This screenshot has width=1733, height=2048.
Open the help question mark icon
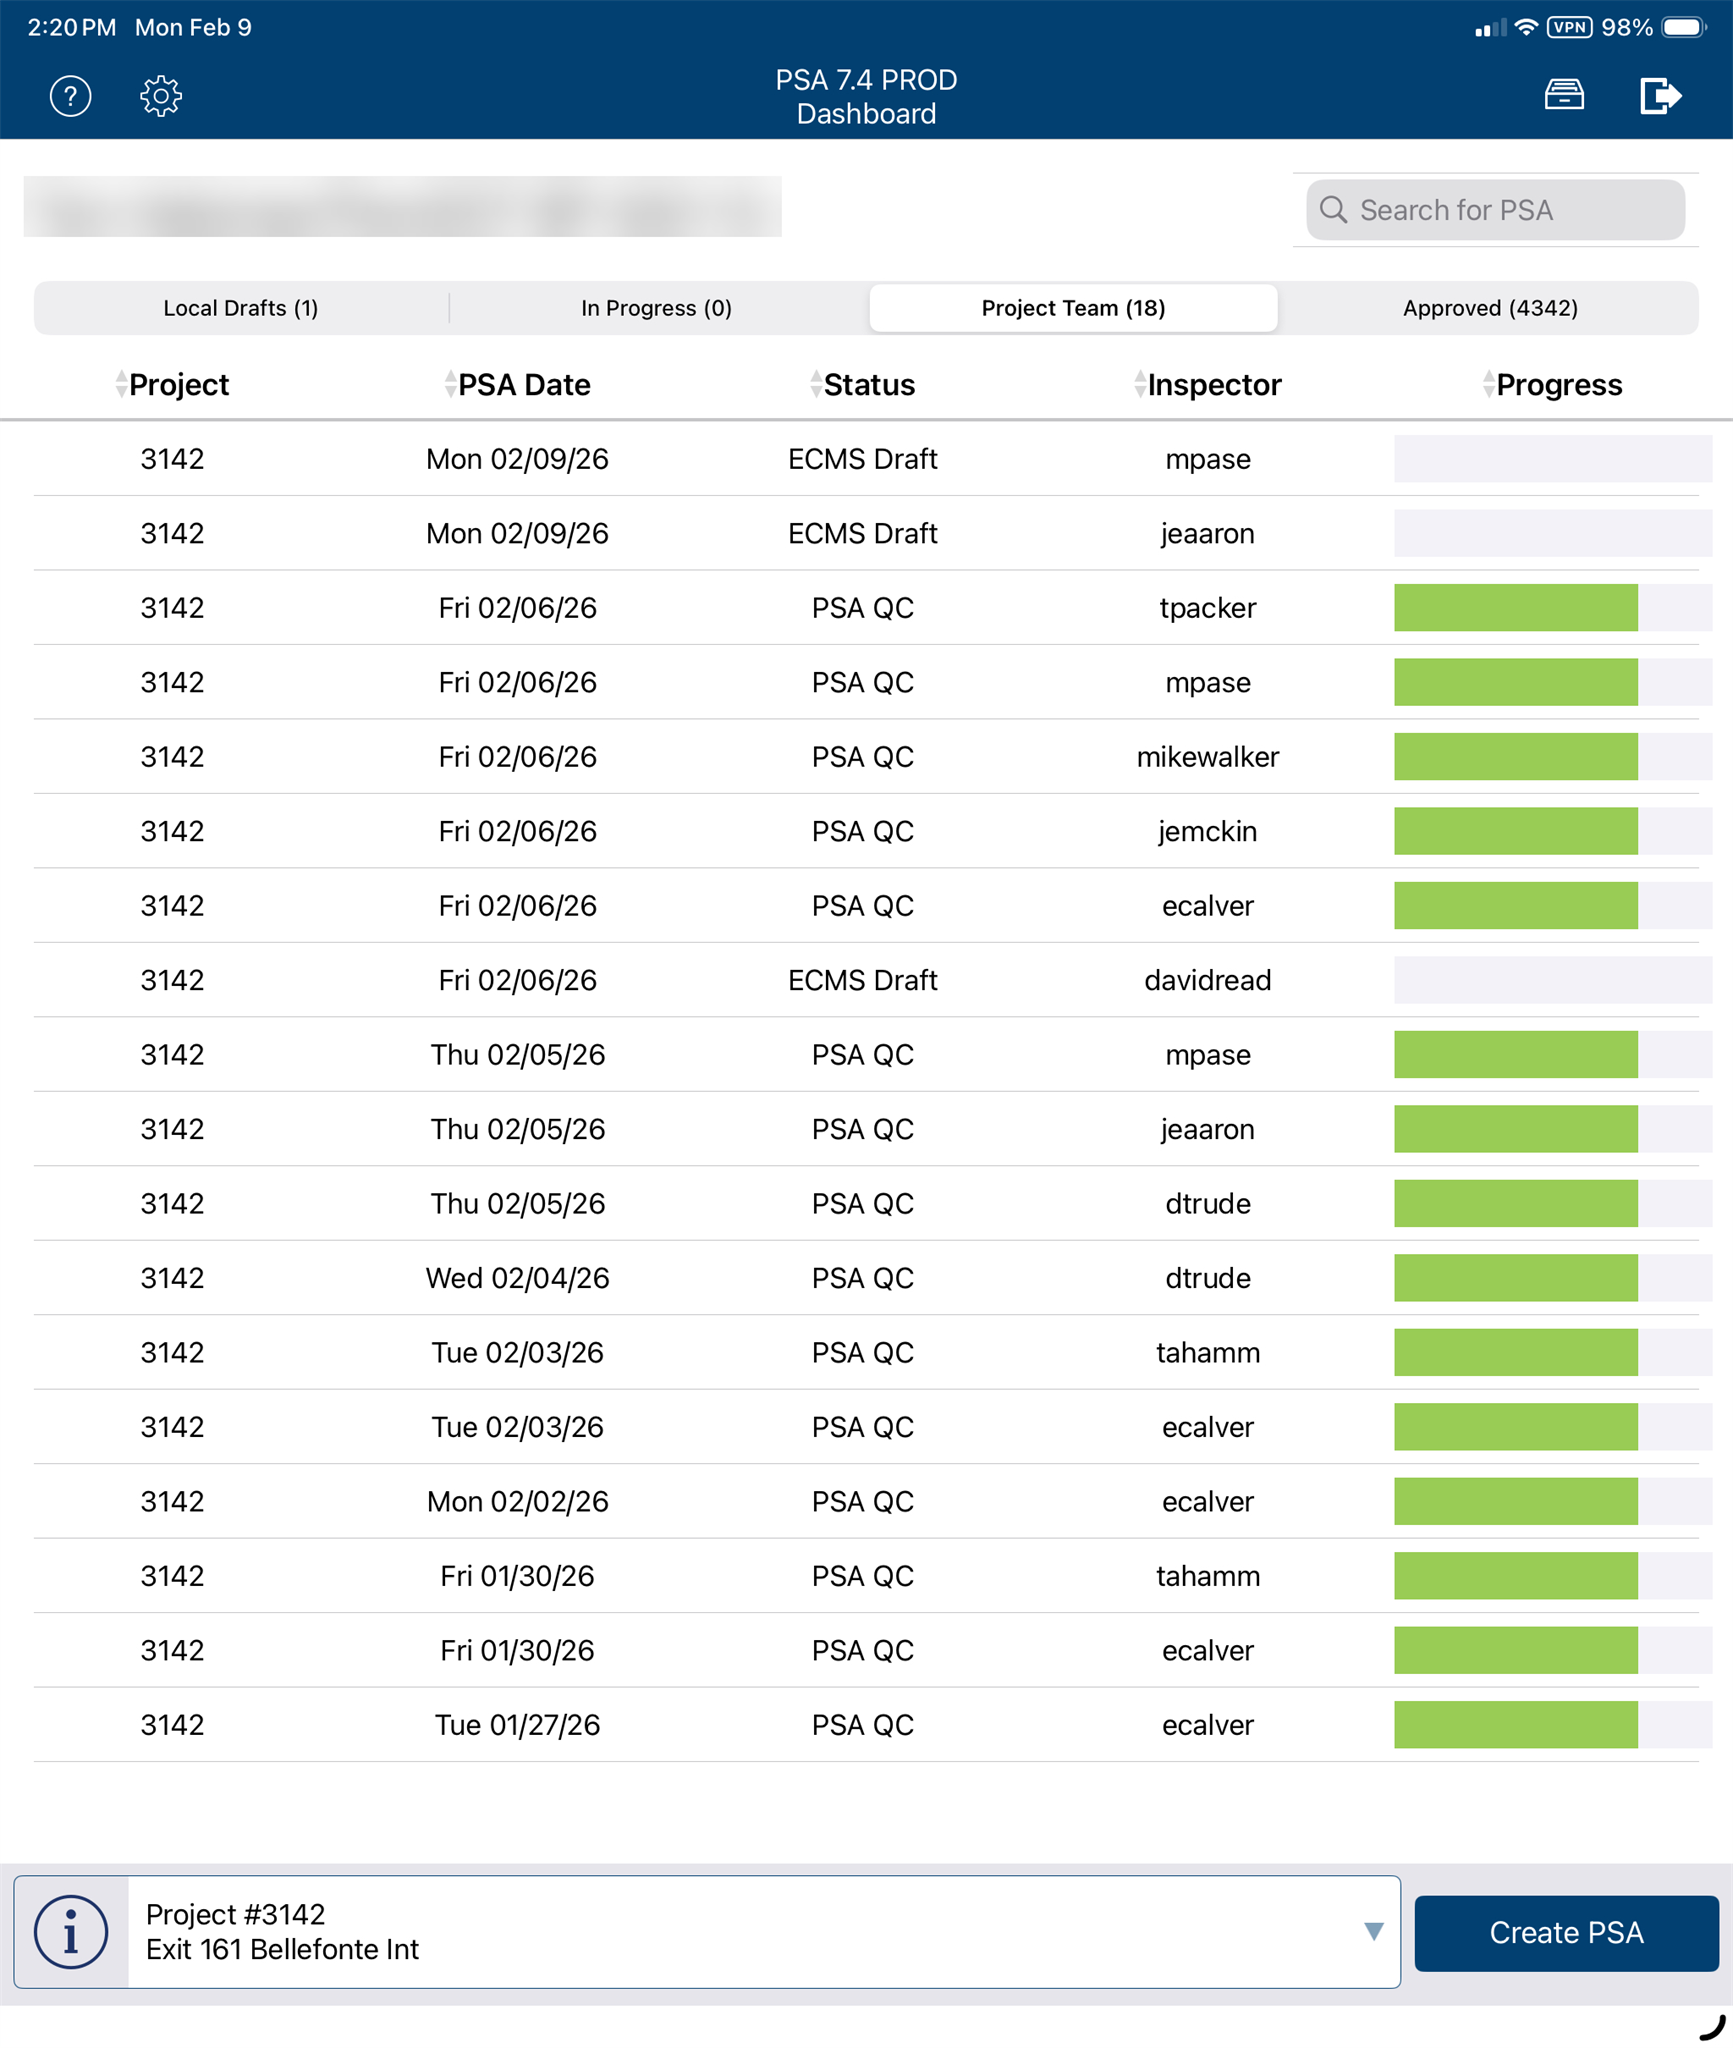70,96
